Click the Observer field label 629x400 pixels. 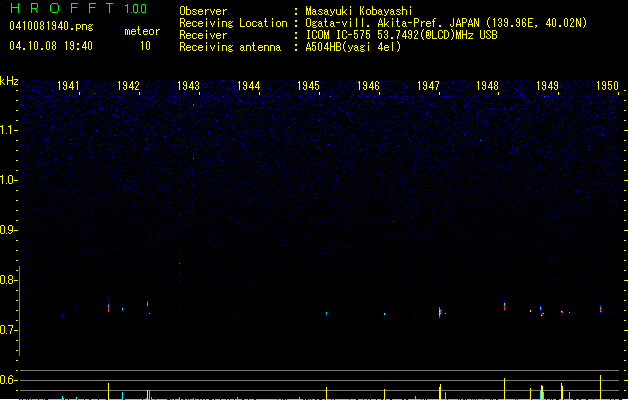(x=203, y=11)
